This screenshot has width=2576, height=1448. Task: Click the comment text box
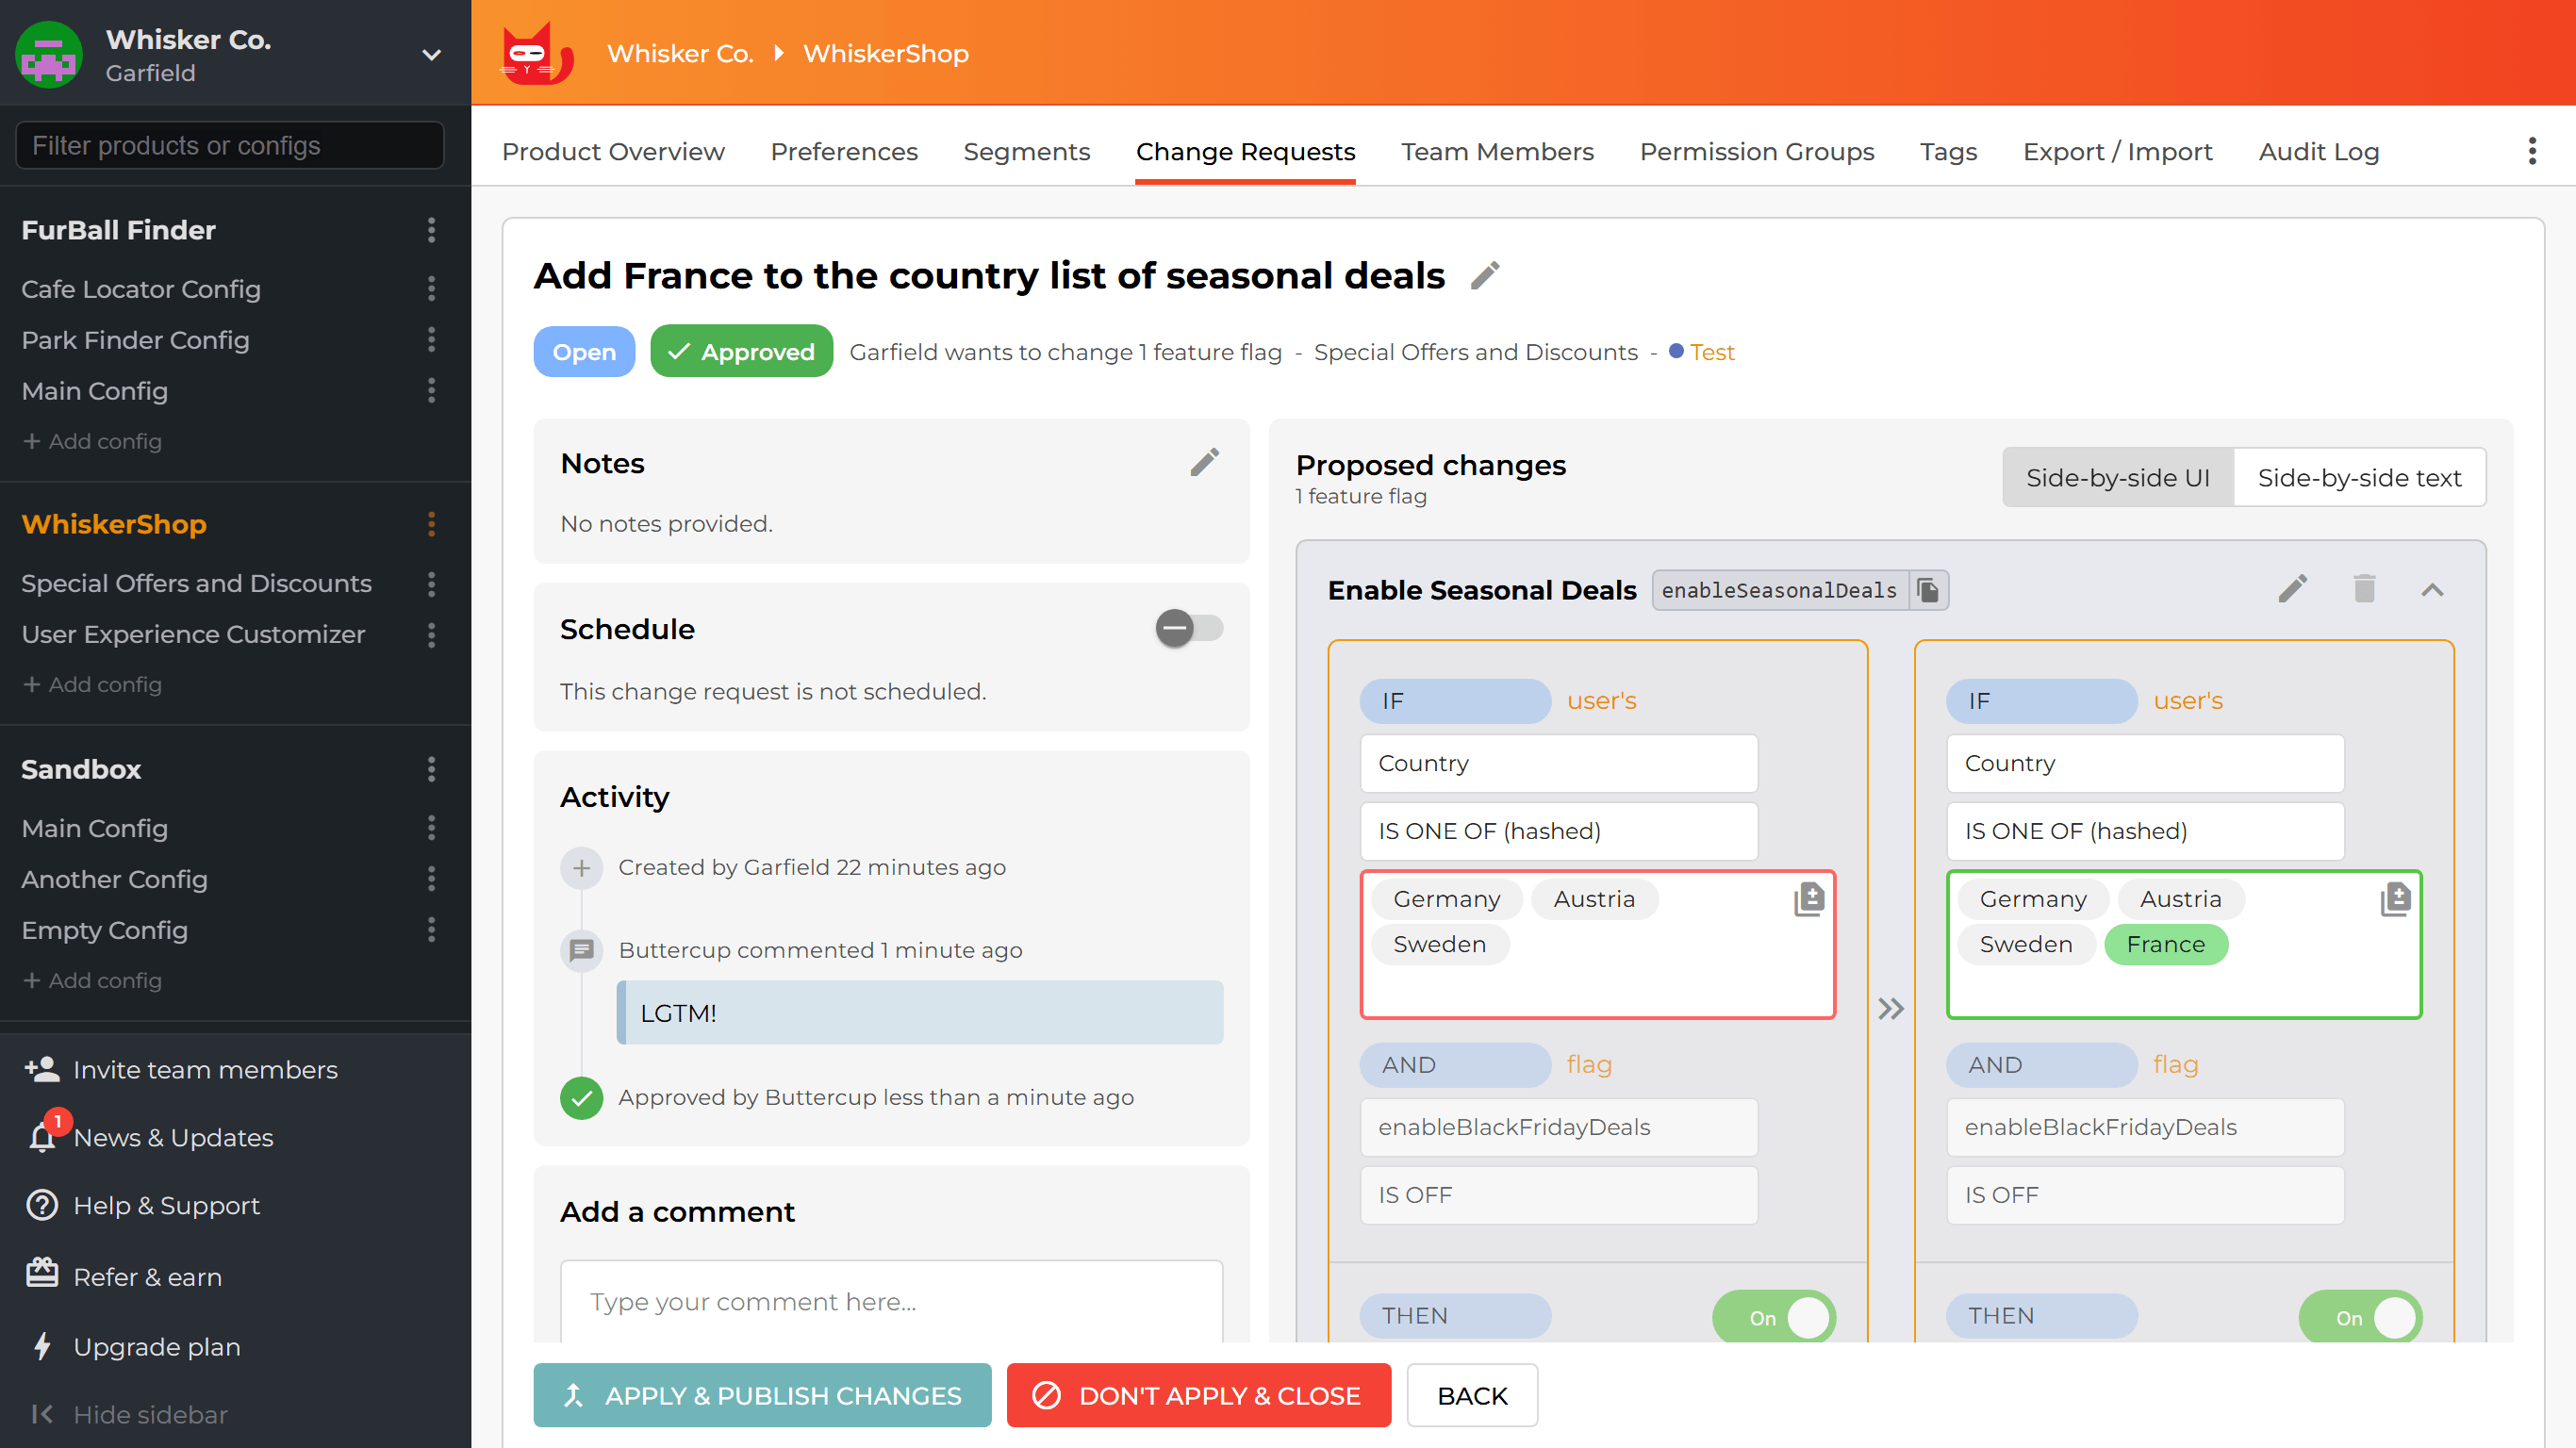[x=891, y=1301]
